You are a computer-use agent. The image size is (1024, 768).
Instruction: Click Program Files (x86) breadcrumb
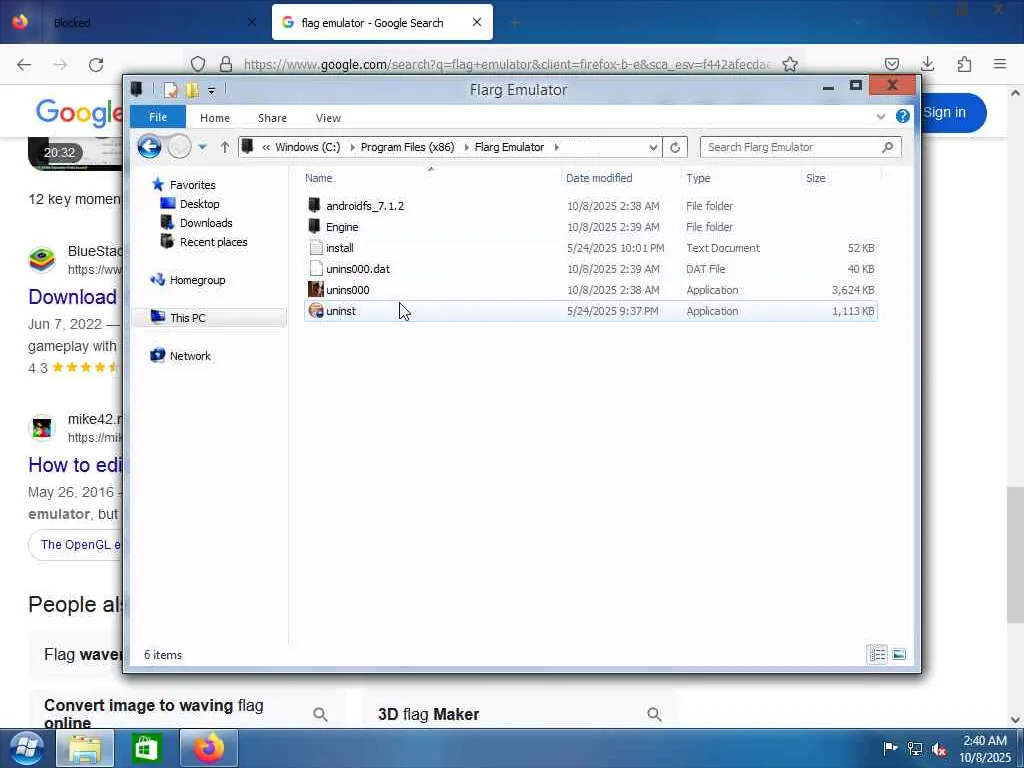click(x=408, y=147)
